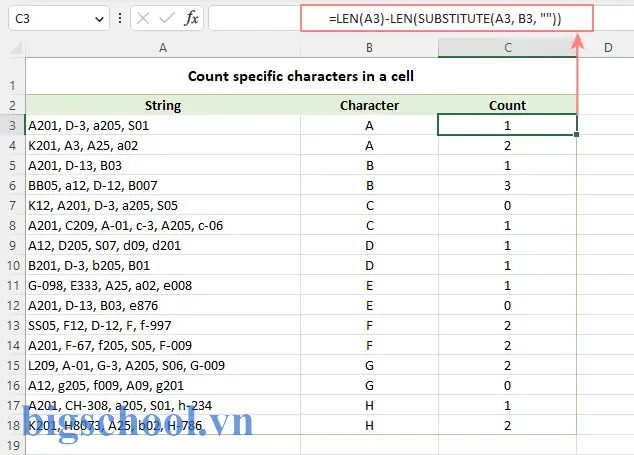The image size is (634, 455).
Task: Click cell 'SS05, F12, D-12, F, f-997'
Action: click(163, 326)
